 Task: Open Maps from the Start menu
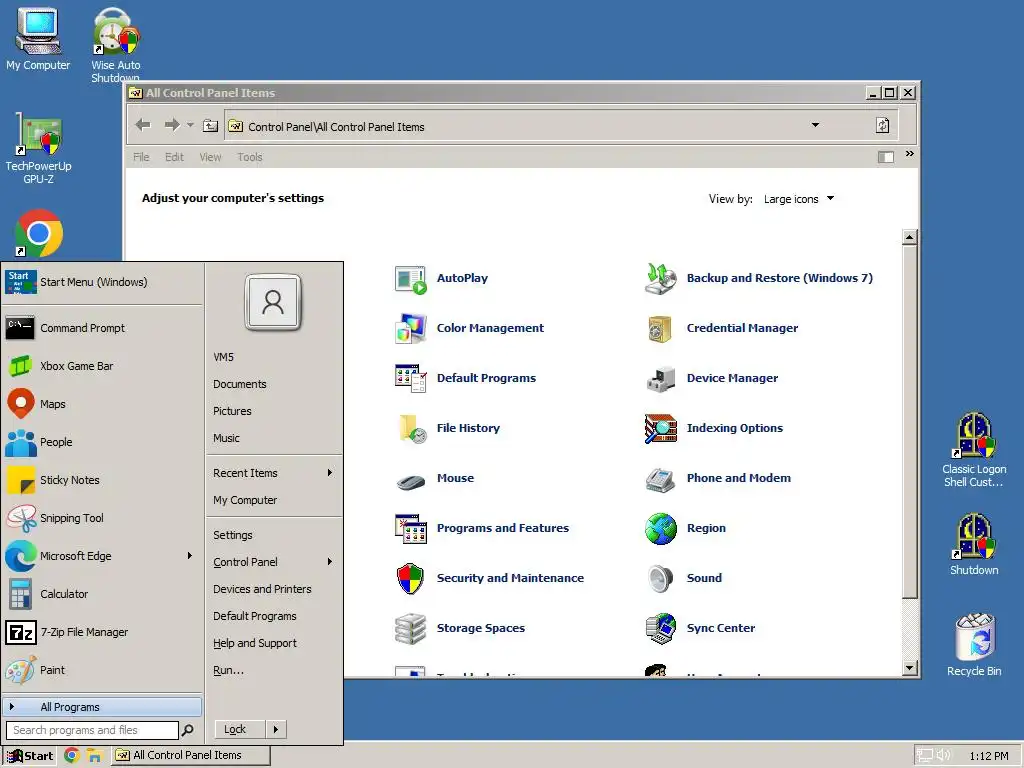point(103,404)
